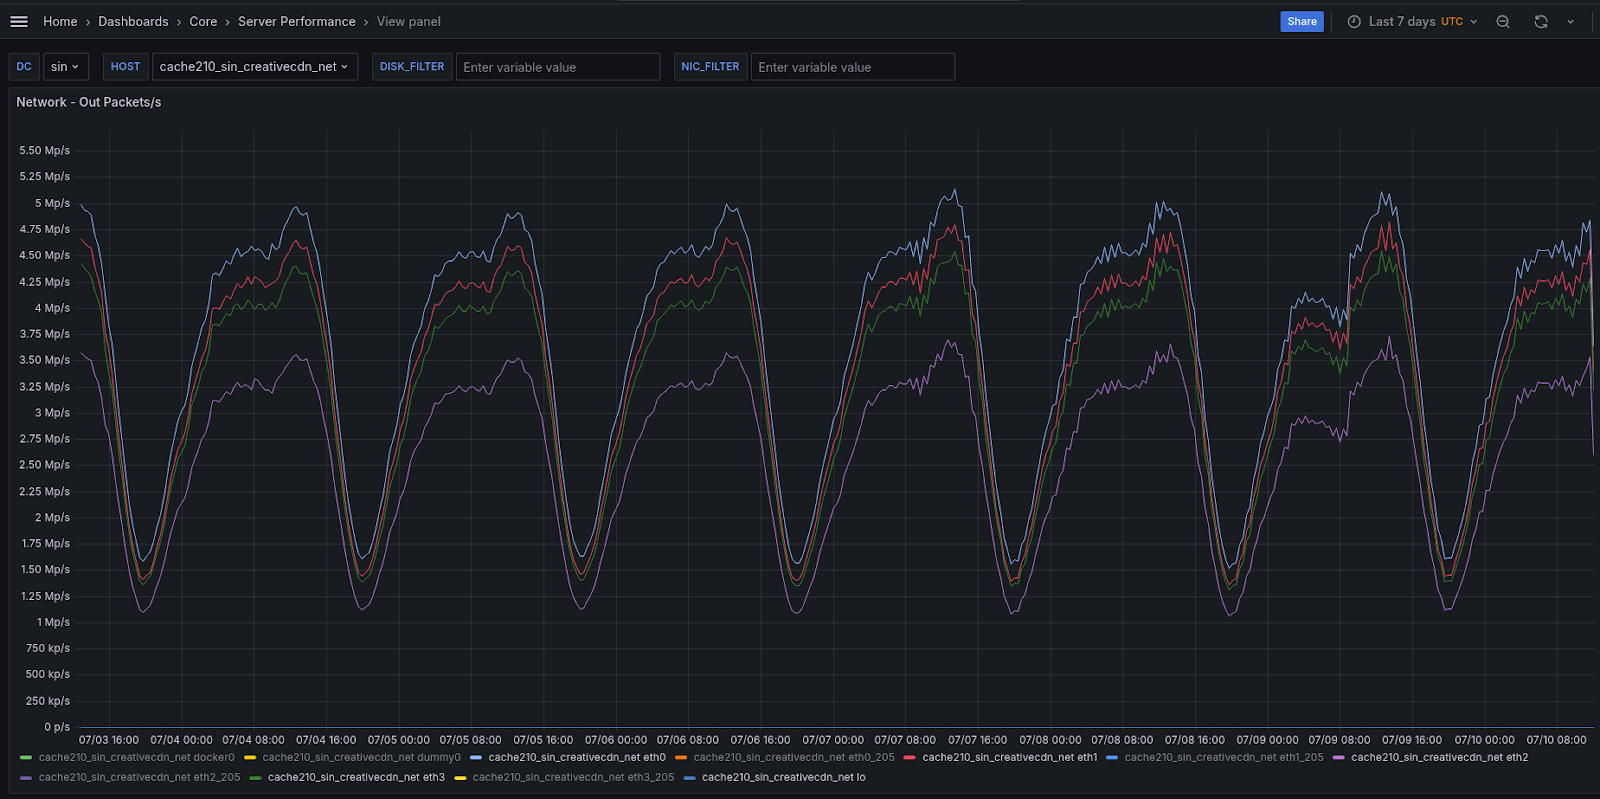Screen dimensions: 1600x799
Task: Toggle the eth3_205 series legend label
Action: coord(574,777)
